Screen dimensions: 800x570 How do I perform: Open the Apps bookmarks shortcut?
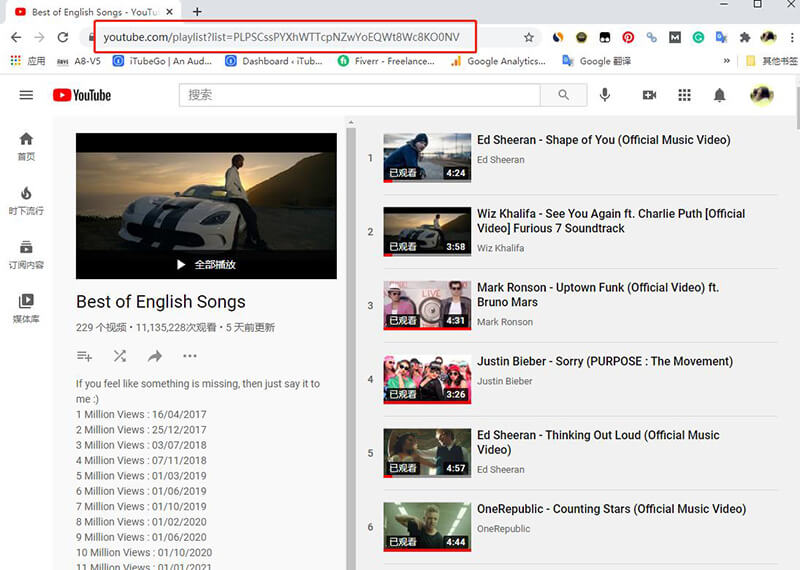[x=28, y=61]
